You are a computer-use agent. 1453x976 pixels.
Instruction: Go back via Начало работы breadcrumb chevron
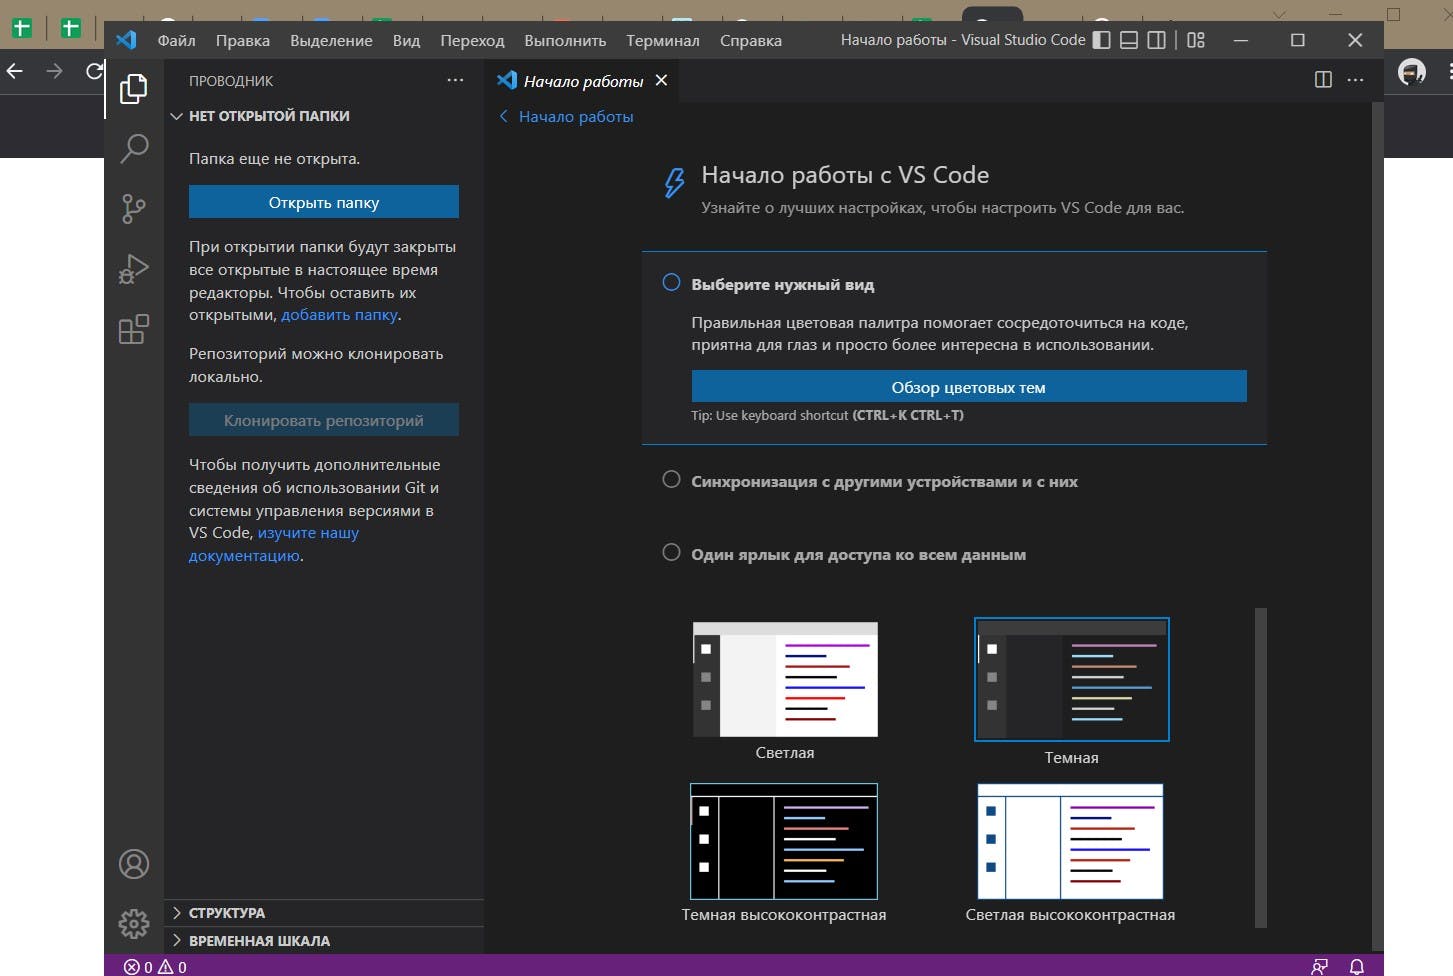(503, 116)
